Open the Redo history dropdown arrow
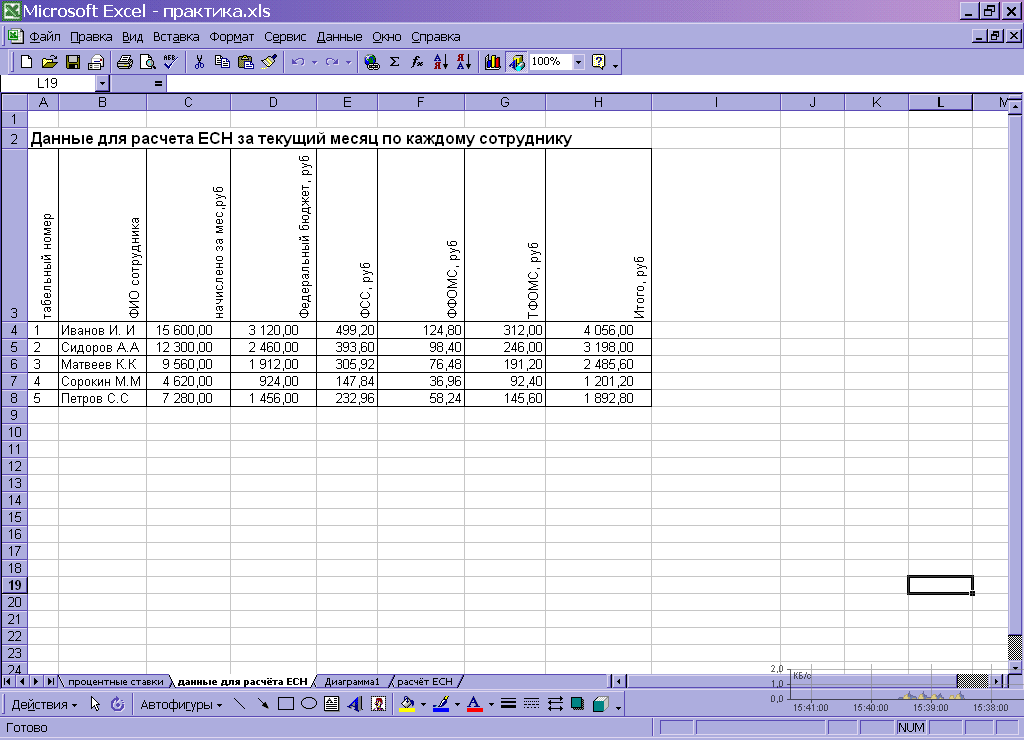 pyautogui.click(x=348, y=63)
